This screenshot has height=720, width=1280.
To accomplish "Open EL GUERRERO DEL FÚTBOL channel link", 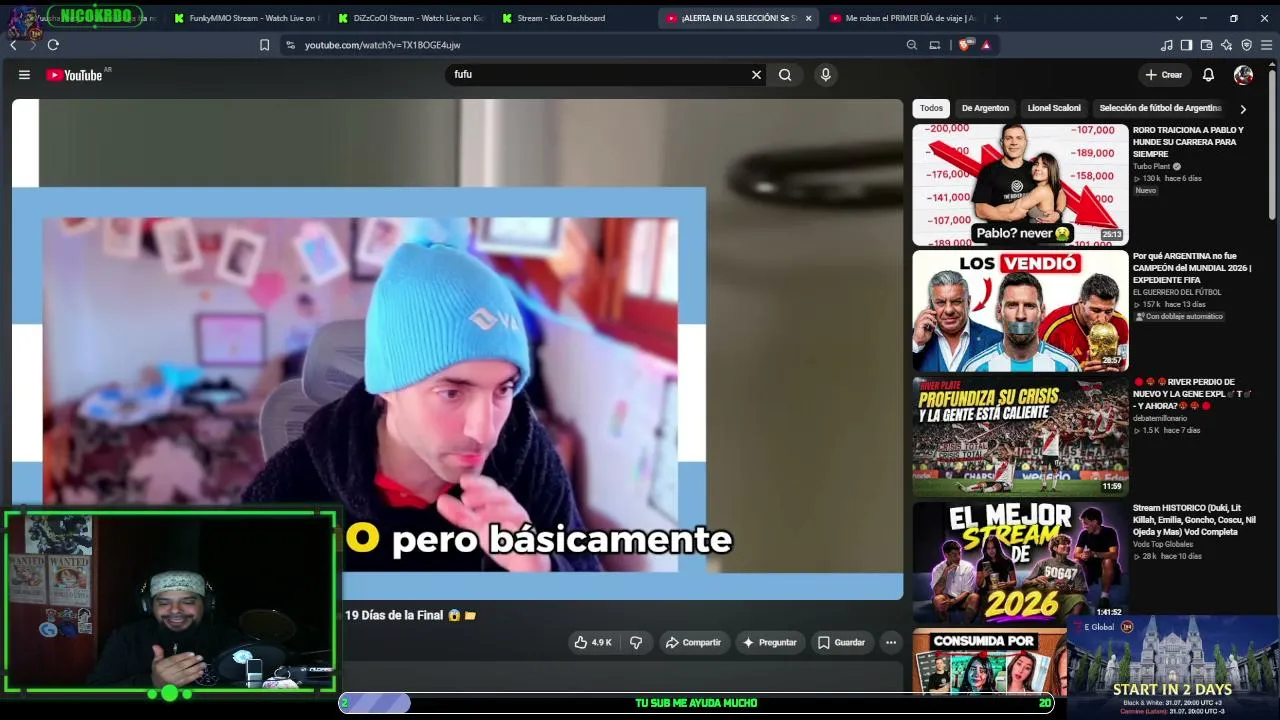I will pyautogui.click(x=1177, y=293).
